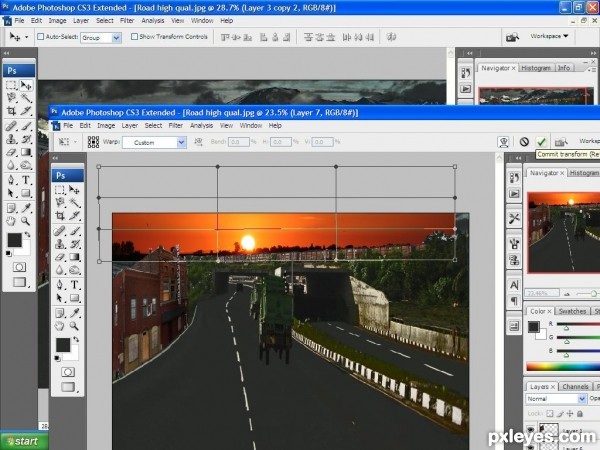
Task: Open the Layer menu in the inner window
Action: 129,126
